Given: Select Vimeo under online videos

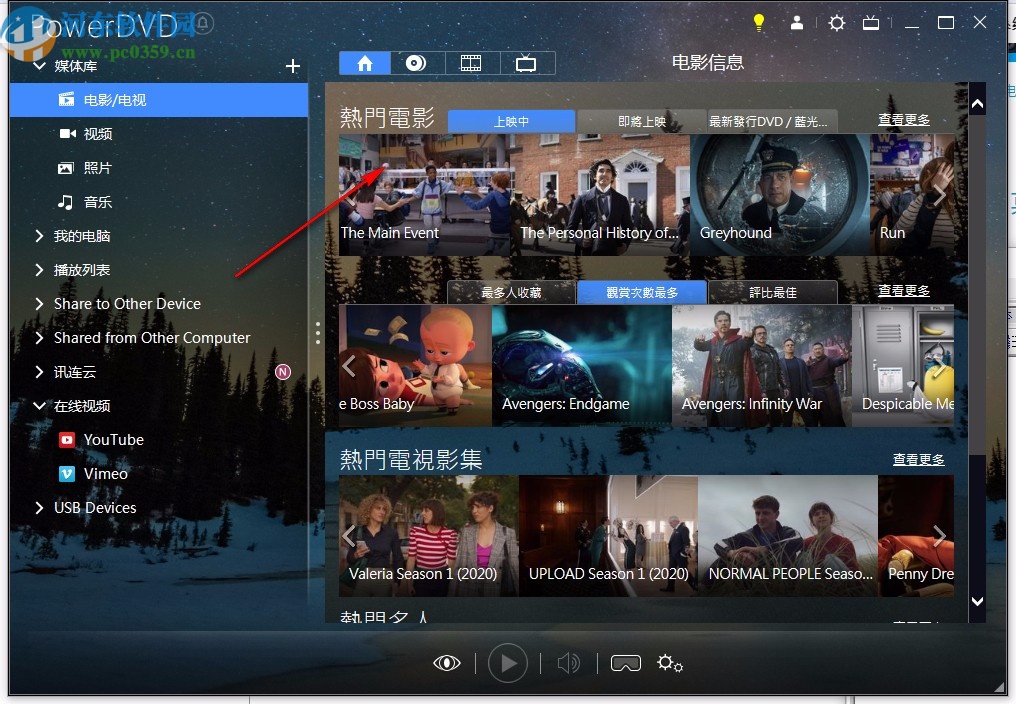Looking at the screenshot, I should (x=104, y=473).
